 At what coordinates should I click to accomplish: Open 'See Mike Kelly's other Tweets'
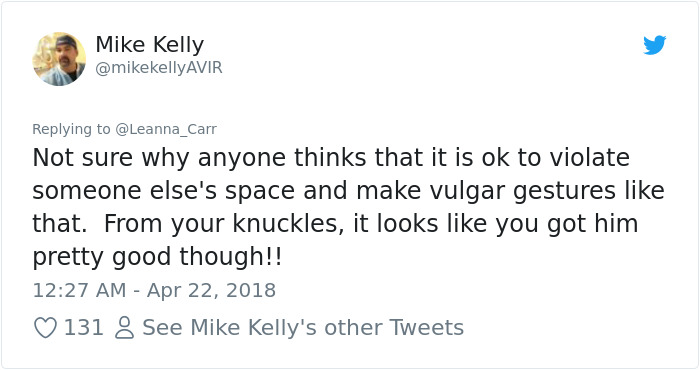click(303, 327)
